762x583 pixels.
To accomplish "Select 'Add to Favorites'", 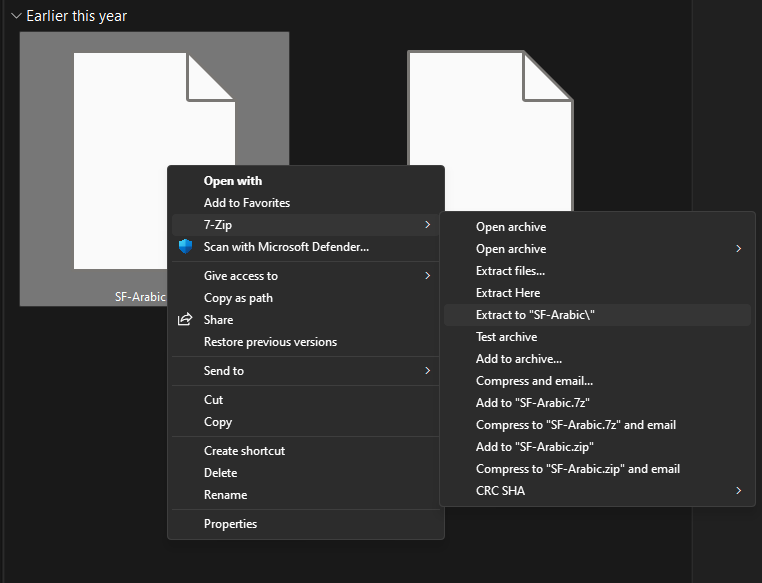I will [306, 203].
